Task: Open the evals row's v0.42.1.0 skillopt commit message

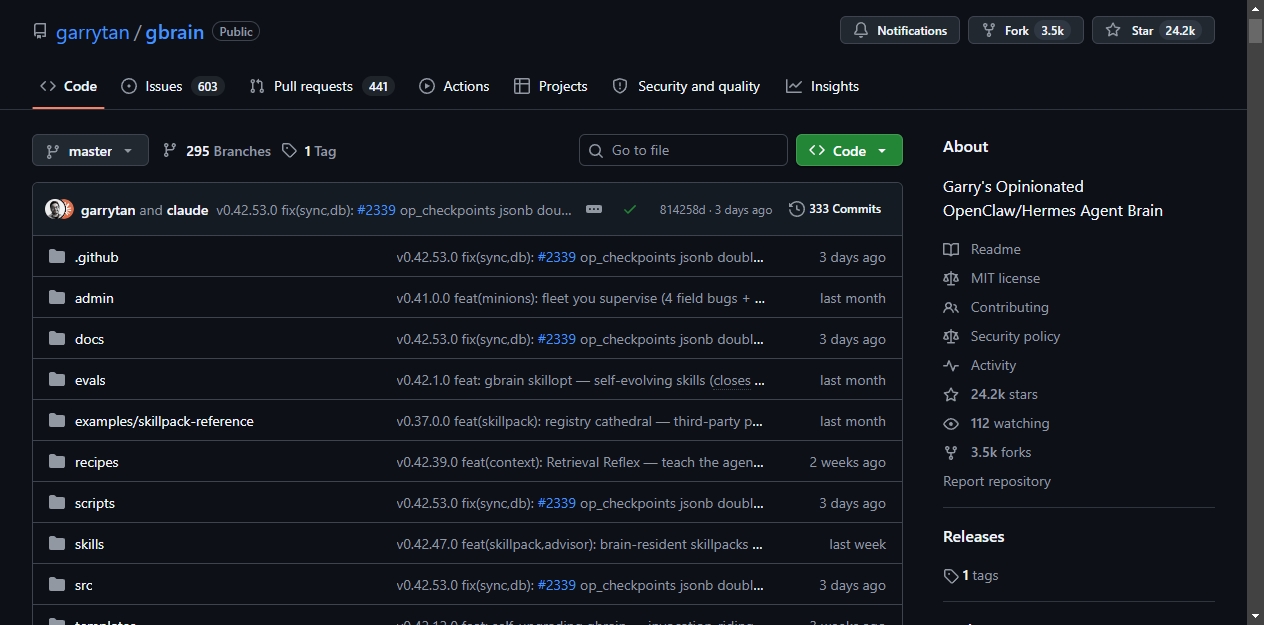Action: tap(581, 380)
